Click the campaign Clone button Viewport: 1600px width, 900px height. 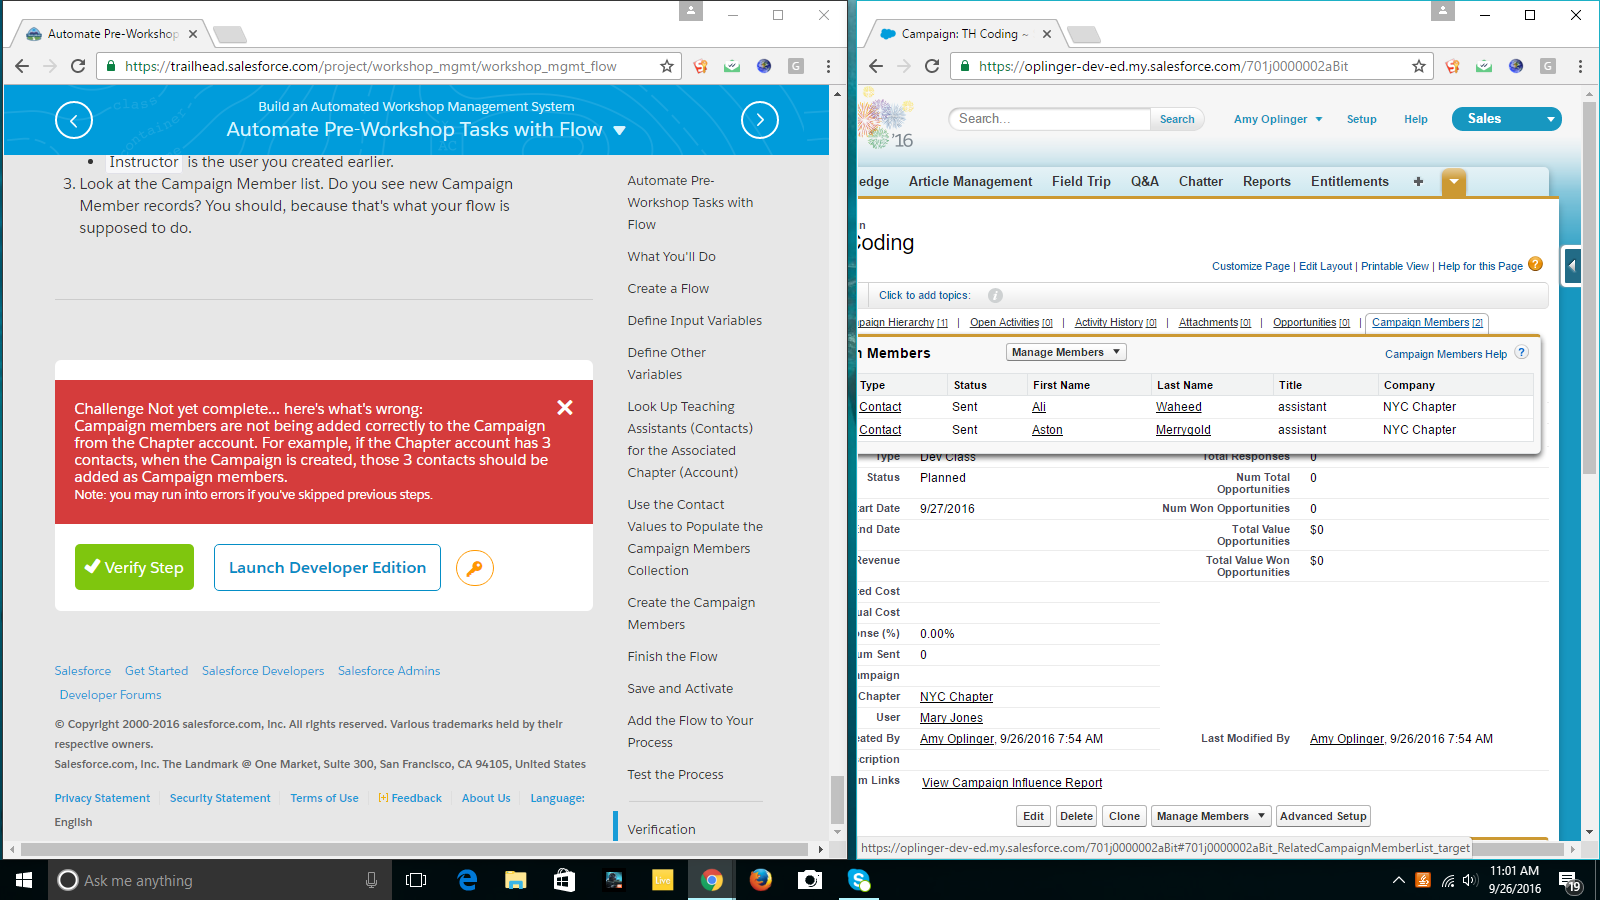[x=1124, y=816]
